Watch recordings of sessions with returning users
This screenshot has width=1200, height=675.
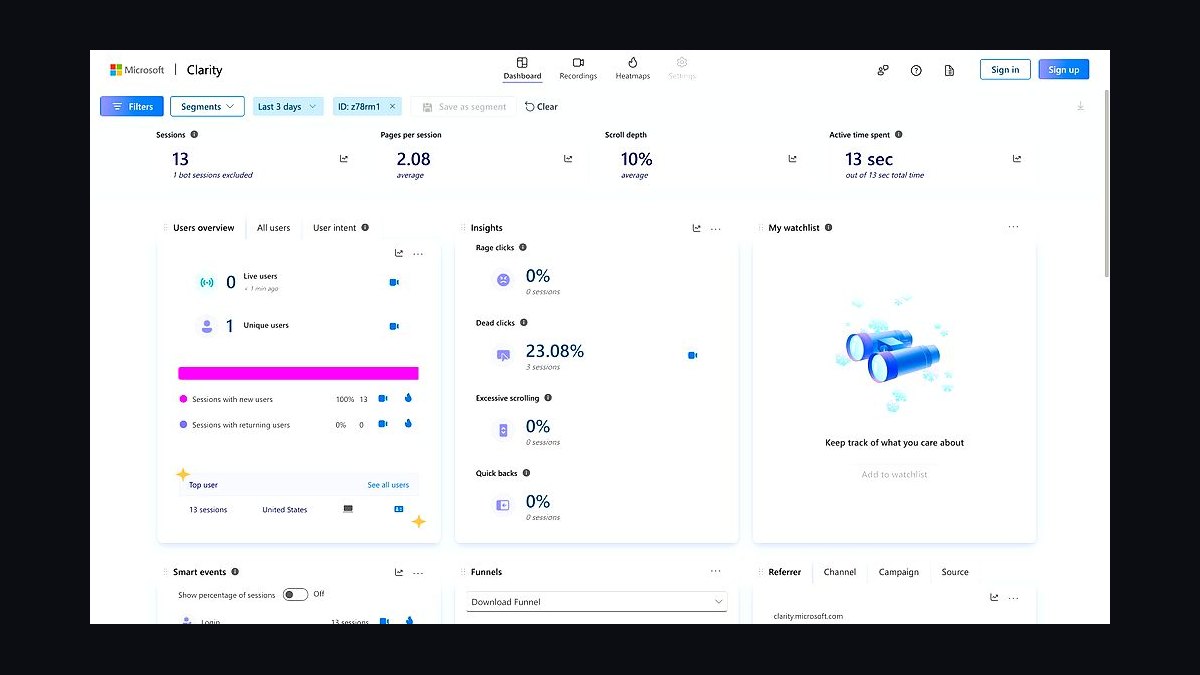382,424
